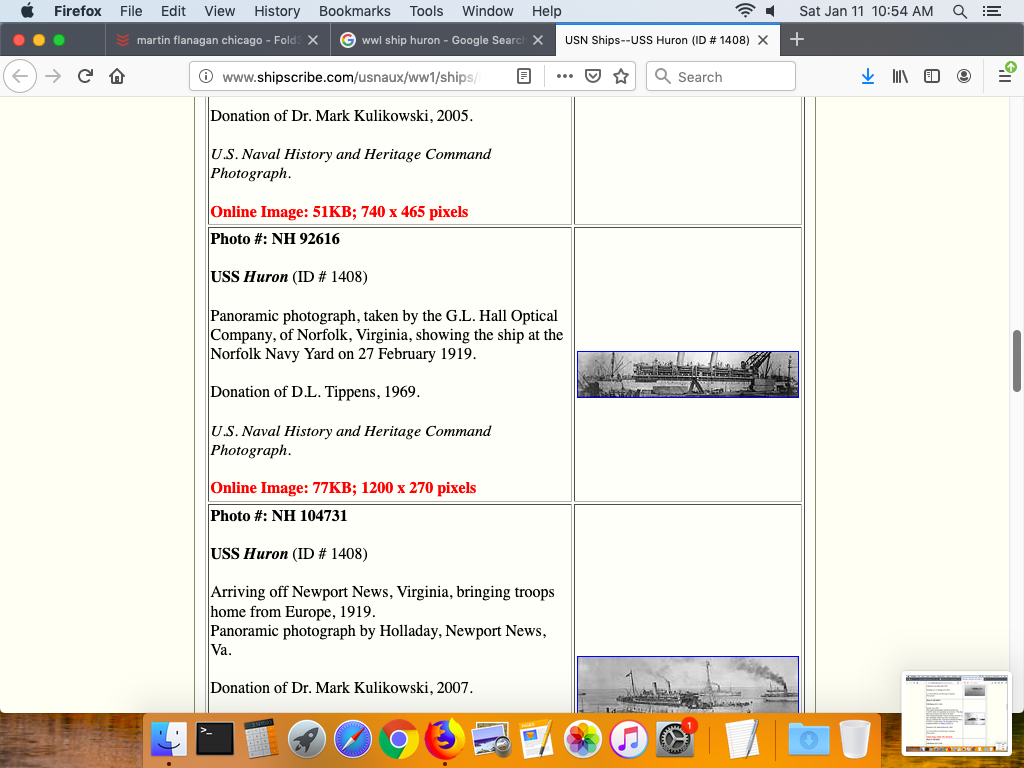The image size is (1024, 768).
Task: Toggle the Firefox sidebar
Action: click(x=932, y=77)
